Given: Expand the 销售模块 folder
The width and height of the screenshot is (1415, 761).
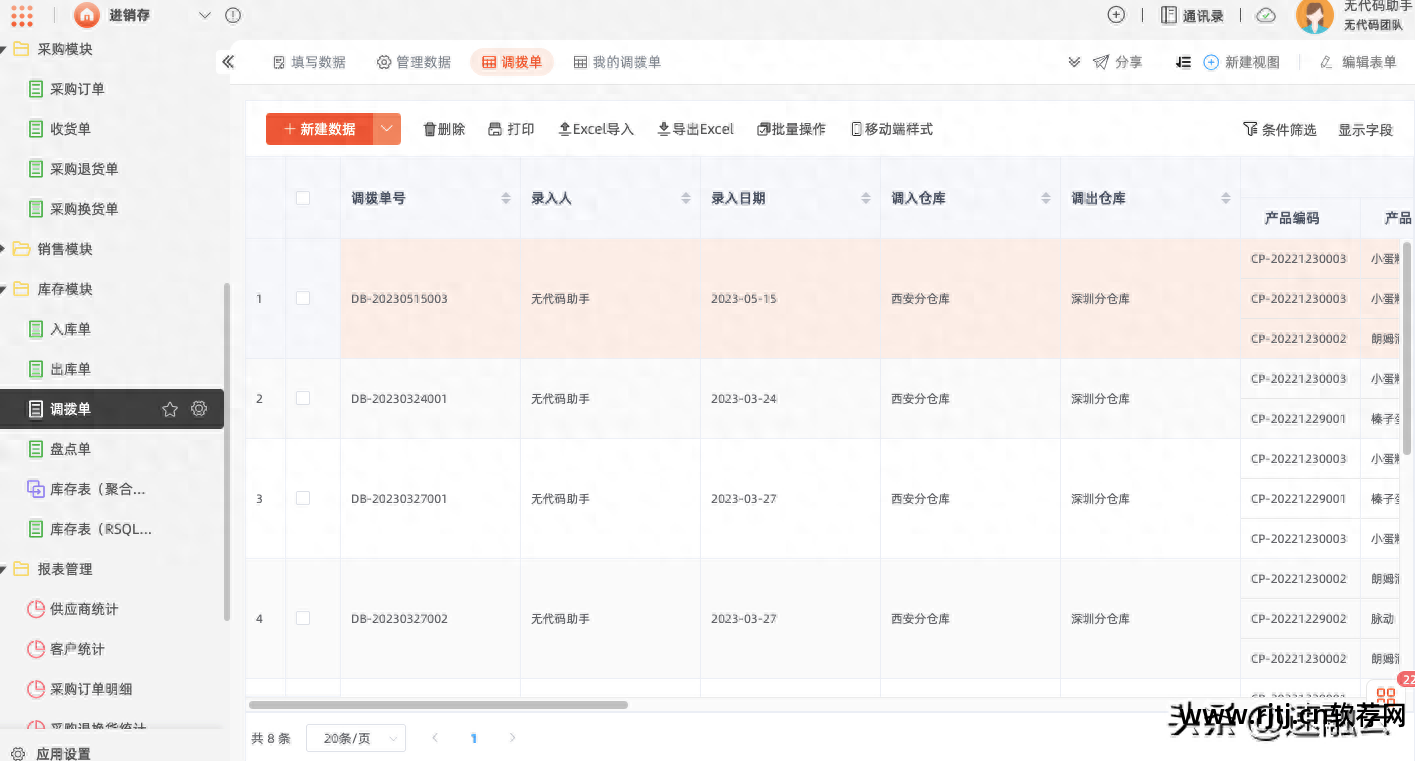Looking at the screenshot, I should click(64, 249).
